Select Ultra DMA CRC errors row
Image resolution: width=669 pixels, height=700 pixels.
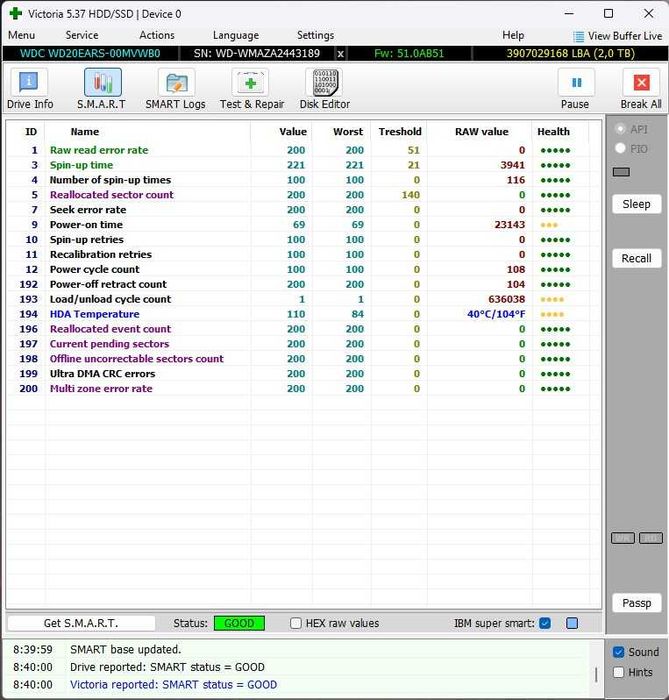[x=298, y=374]
